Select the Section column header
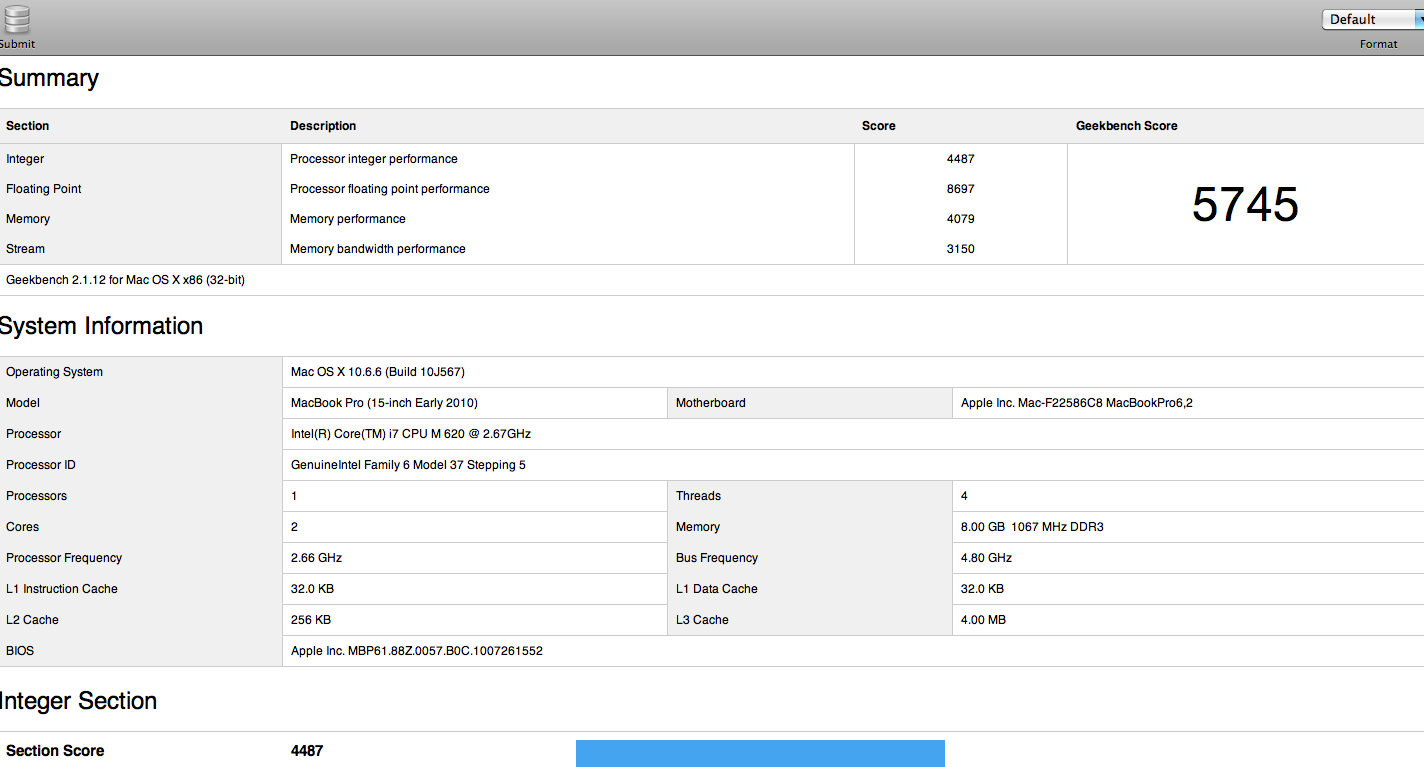1424x767 pixels. pyautogui.click(x=28, y=126)
